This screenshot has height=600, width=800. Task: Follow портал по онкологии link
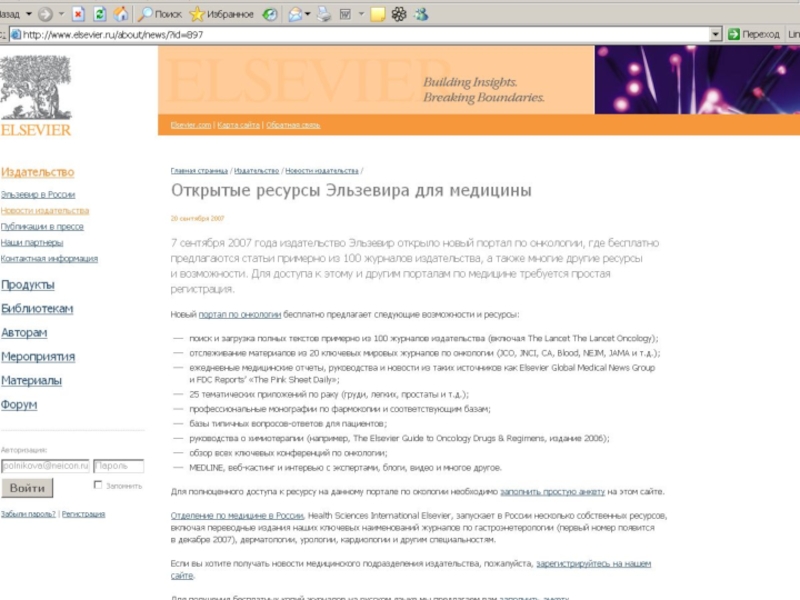tap(240, 314)
